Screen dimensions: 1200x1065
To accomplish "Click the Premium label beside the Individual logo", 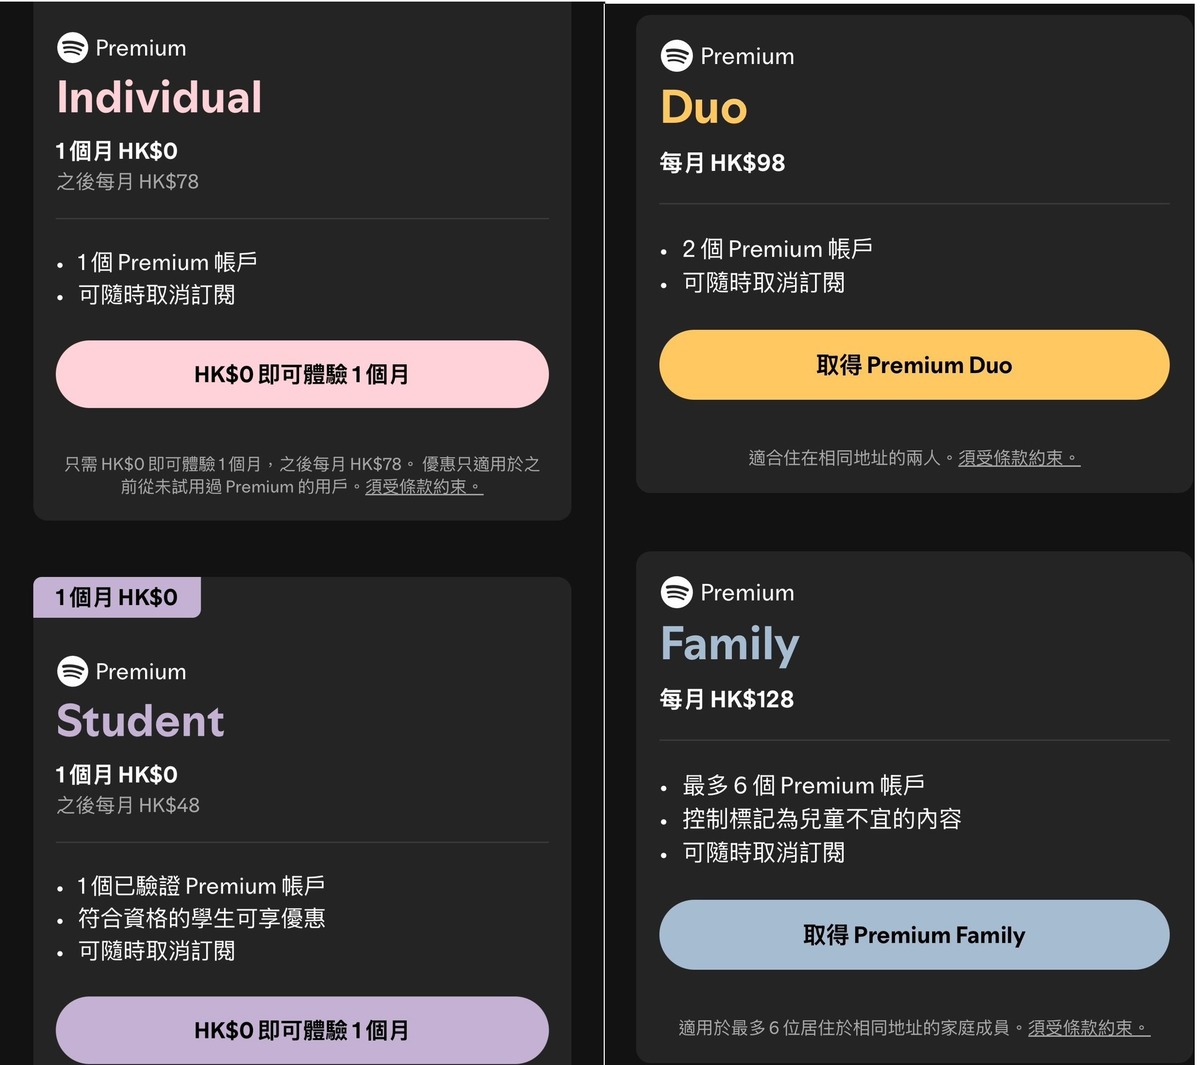I will [140, 47].
